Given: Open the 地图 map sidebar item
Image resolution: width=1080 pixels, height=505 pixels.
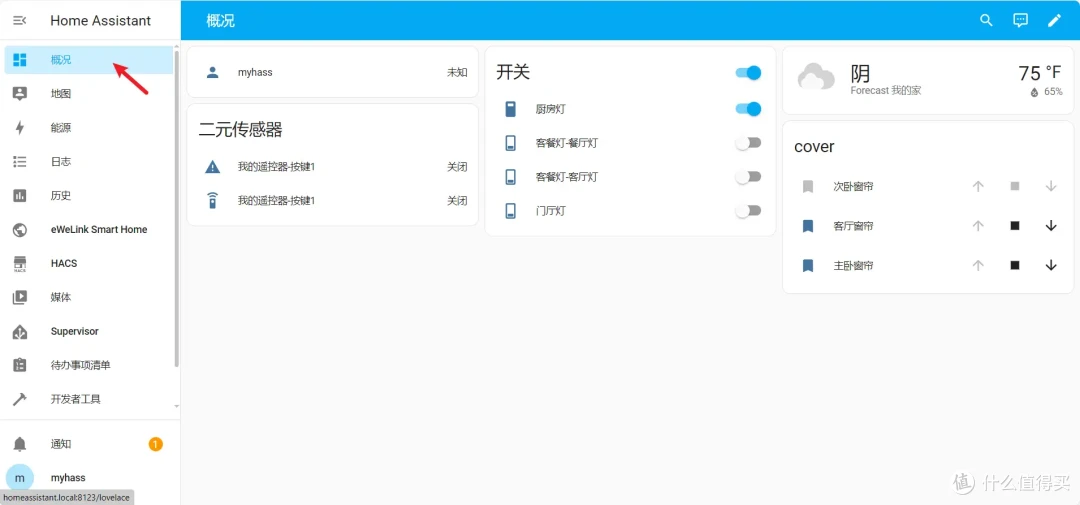Looking at the screenshot, I should (x=89, y=94).
